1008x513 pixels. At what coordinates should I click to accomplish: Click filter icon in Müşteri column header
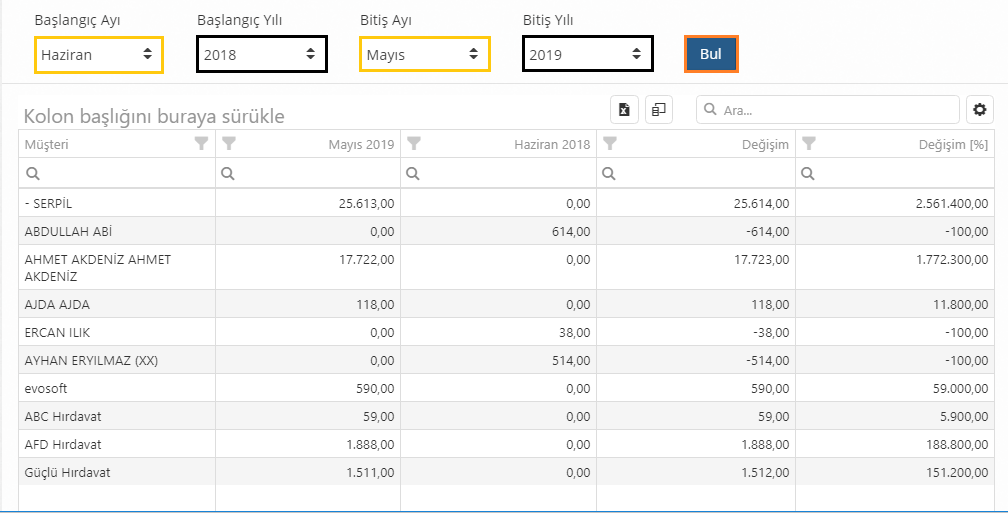(201, 144)
